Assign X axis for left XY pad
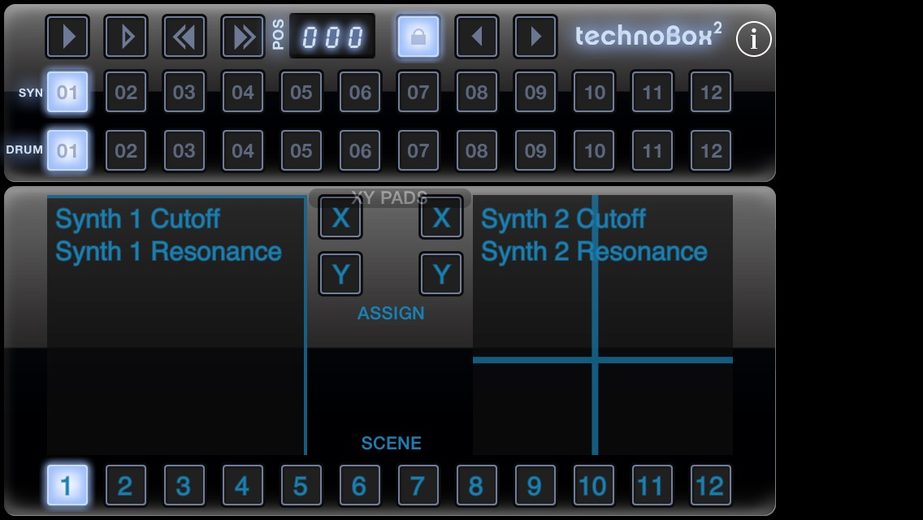Viewport: 923px width, 520px height. [340, 218]
